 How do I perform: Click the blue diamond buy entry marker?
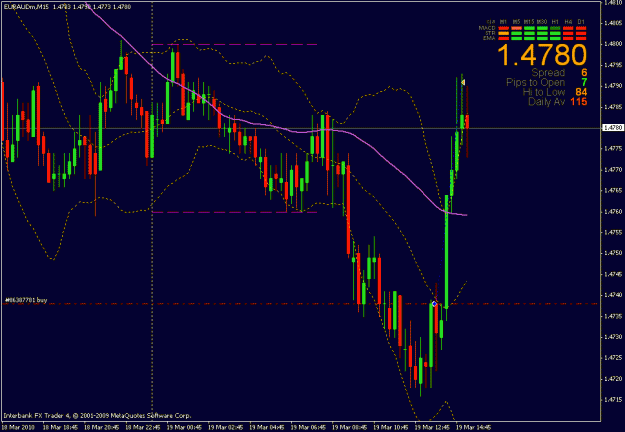(x=434, y=304)
